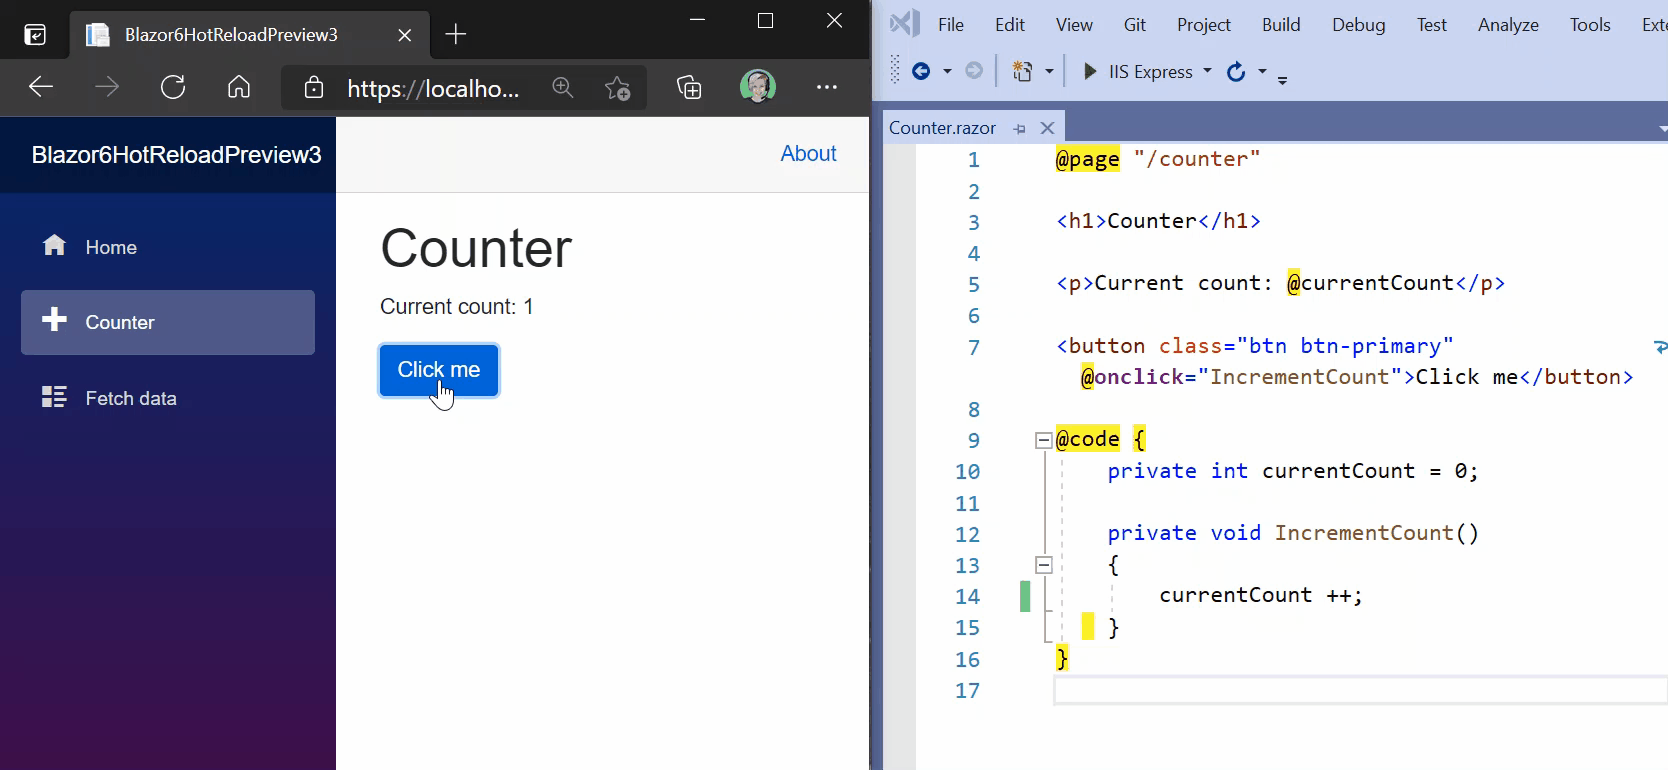Viewport: 1668px width, 770px height.
Task: Click the Counter heading on the page
Action: pyautogui.click(x=476, y=248)
